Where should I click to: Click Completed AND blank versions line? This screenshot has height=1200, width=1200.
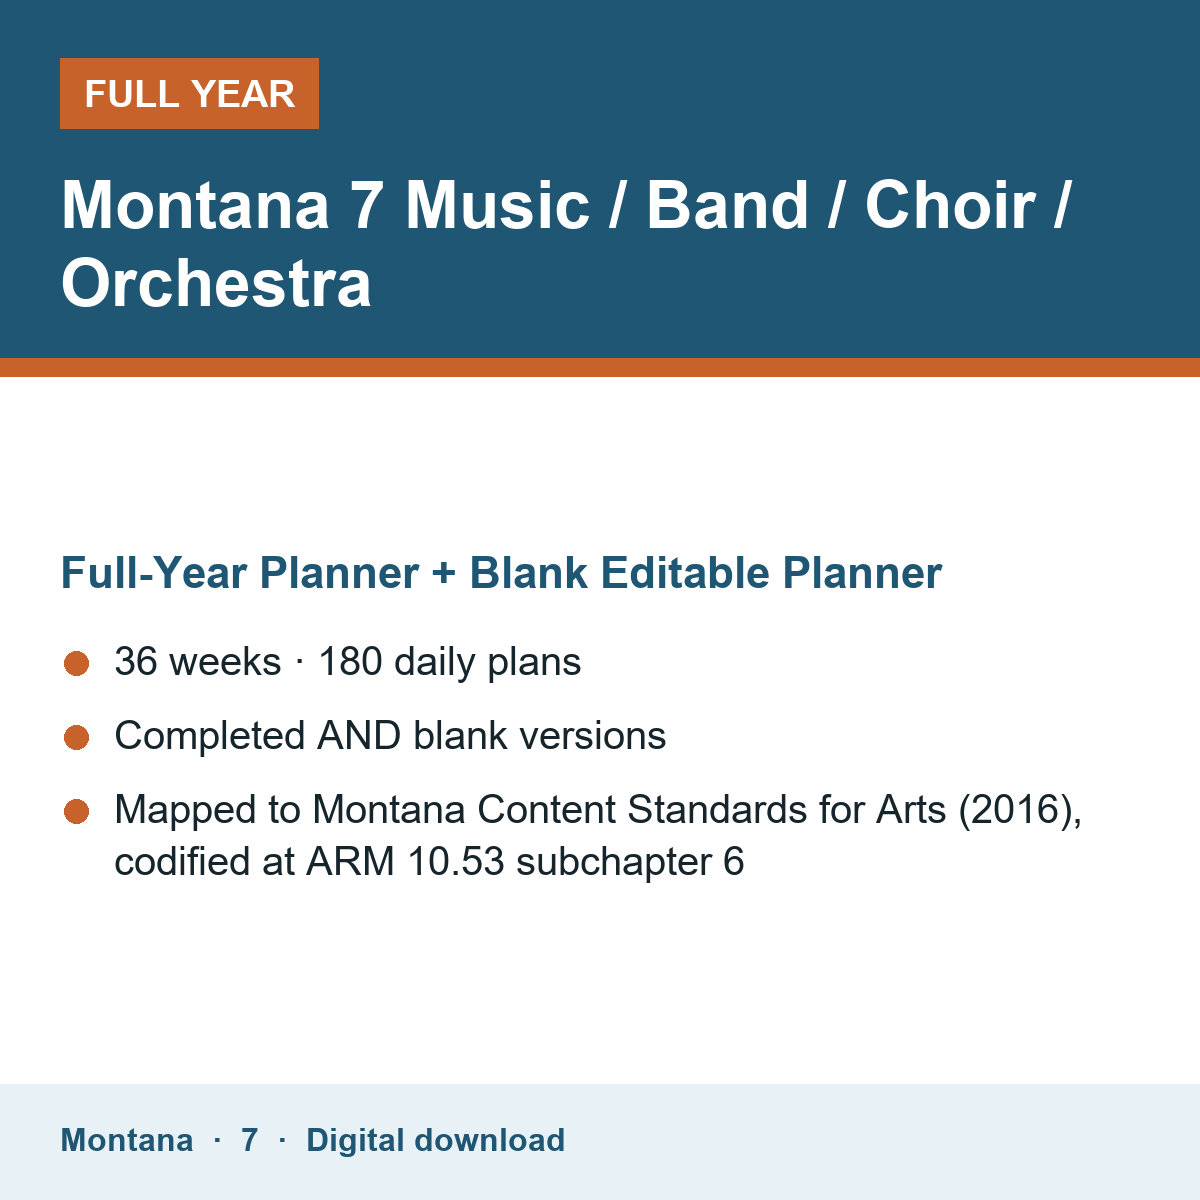tap(390, 736)
